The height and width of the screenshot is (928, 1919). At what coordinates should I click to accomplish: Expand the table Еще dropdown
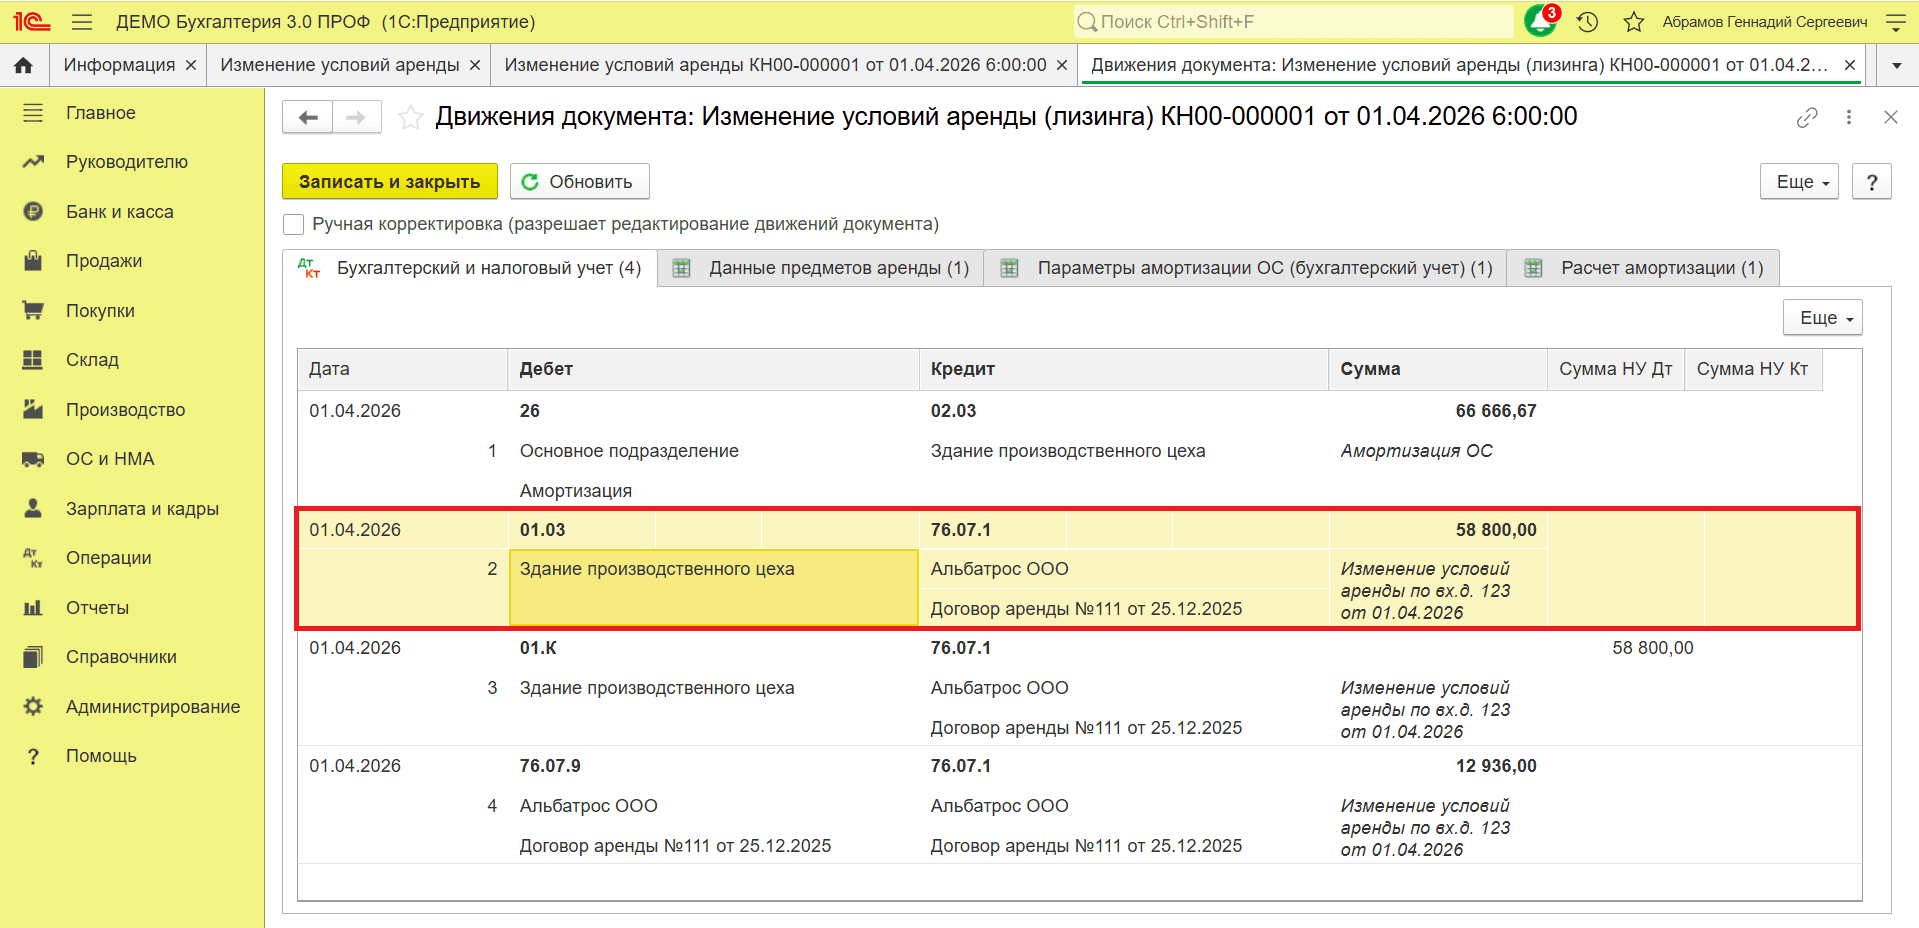click(1823, 318)
